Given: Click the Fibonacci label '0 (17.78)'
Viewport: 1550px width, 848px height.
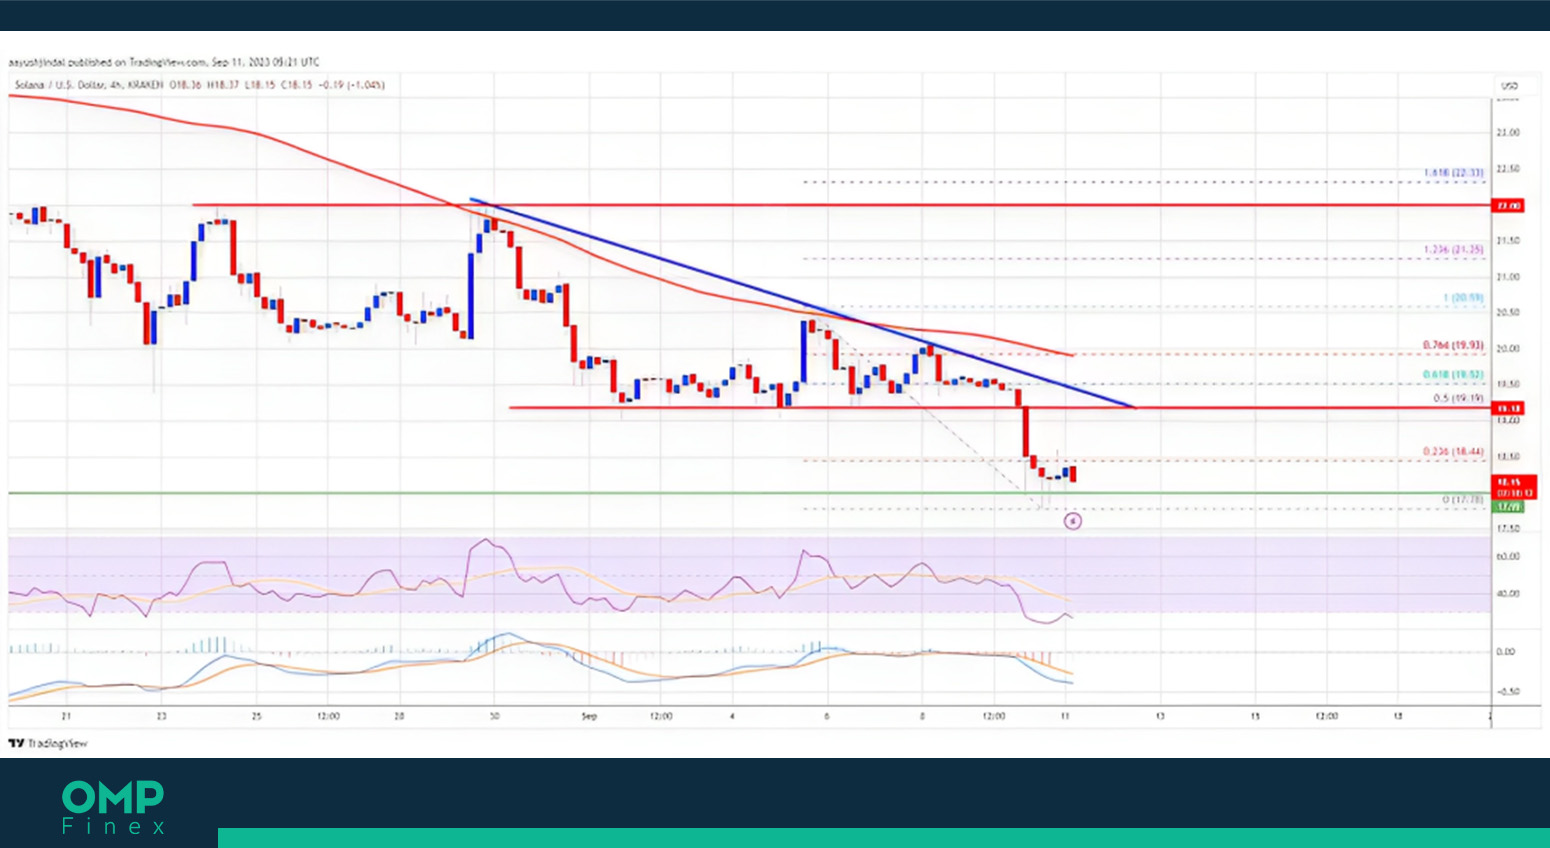Looking at the screenshot, I should [x=1462, y=499].
